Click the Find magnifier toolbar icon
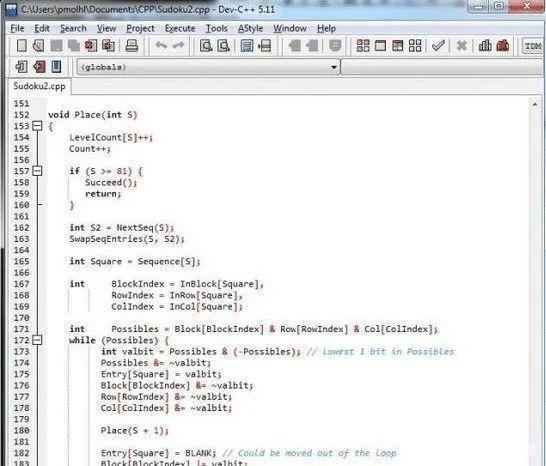546x466 pixels. coord(206,46)
